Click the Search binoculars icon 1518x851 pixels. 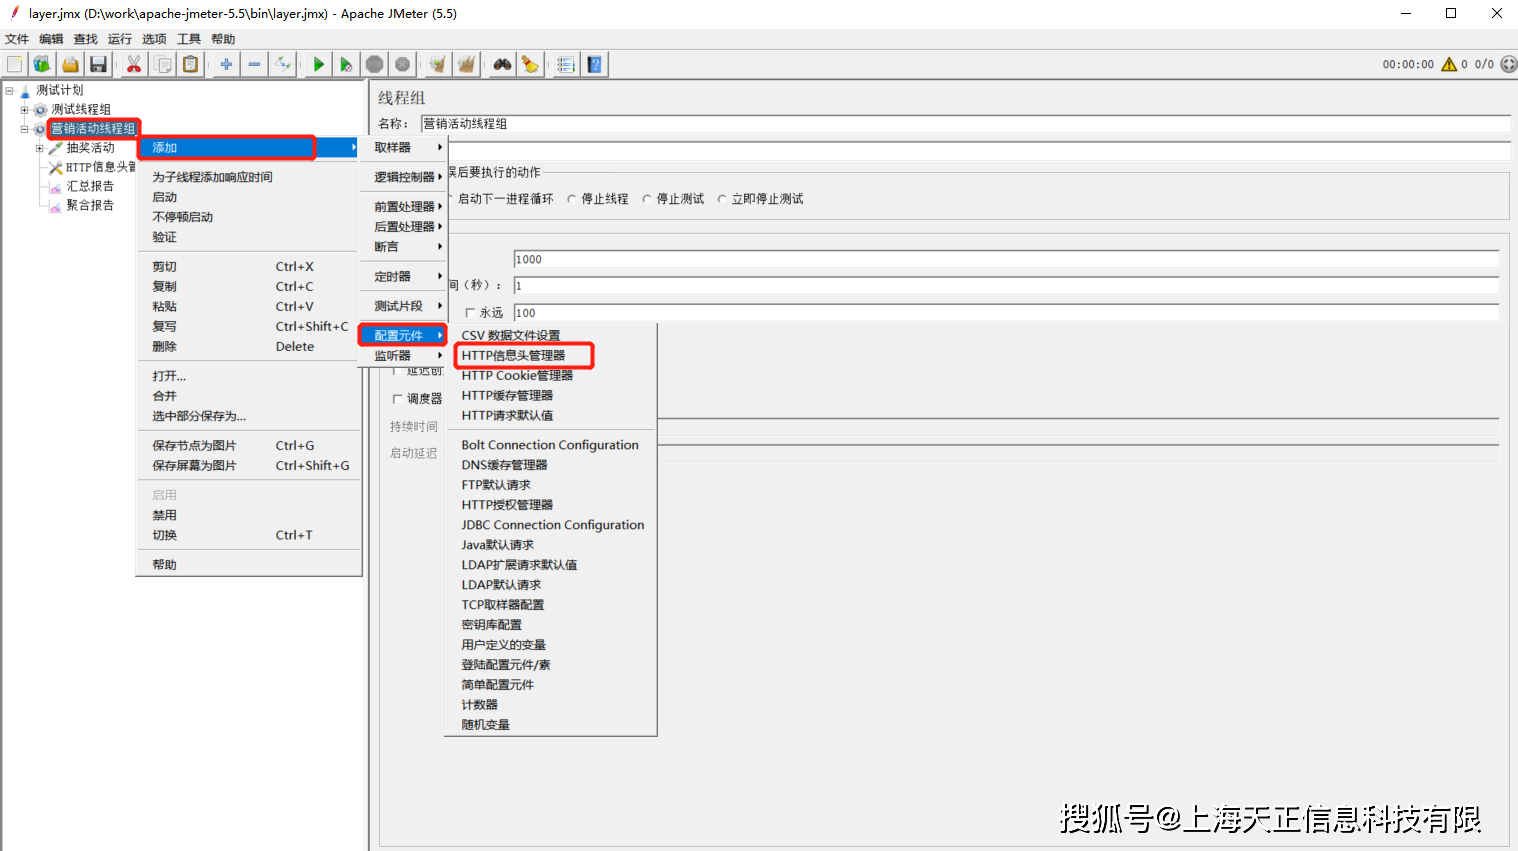[502, 64]
